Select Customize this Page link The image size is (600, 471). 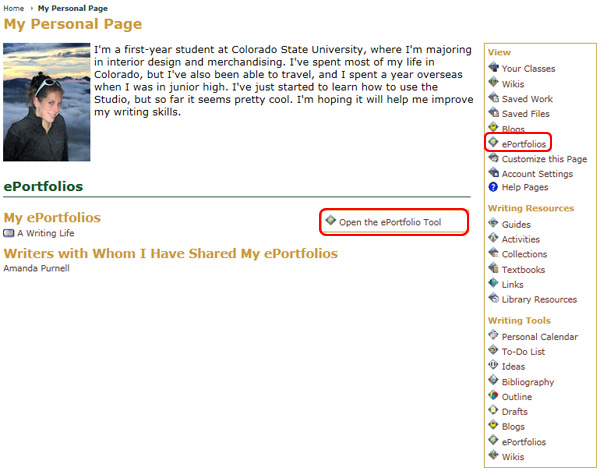point(544,159)
